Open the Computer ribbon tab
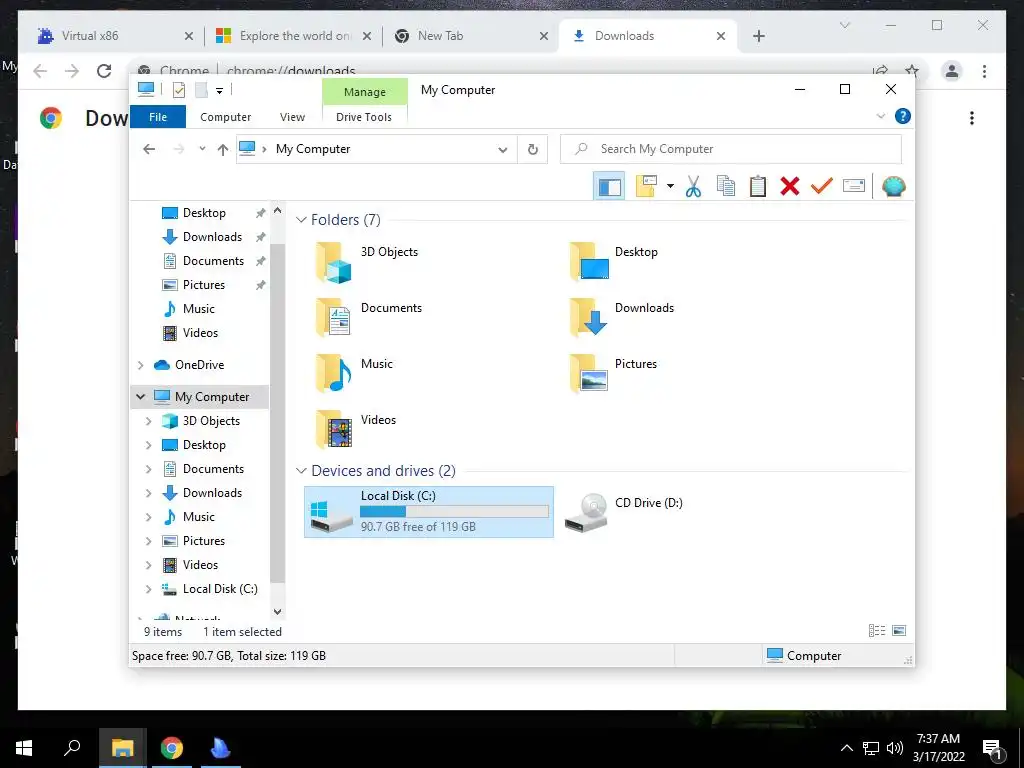1024x768 pixels. click(x=225, y=117)
